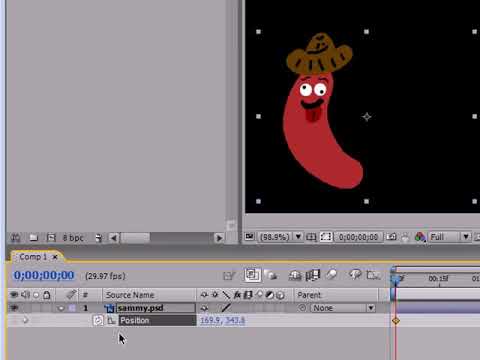Click the parent pick whip for sammy.psd
Viewport: 480px width, 360px height.
tap(302, 308)
